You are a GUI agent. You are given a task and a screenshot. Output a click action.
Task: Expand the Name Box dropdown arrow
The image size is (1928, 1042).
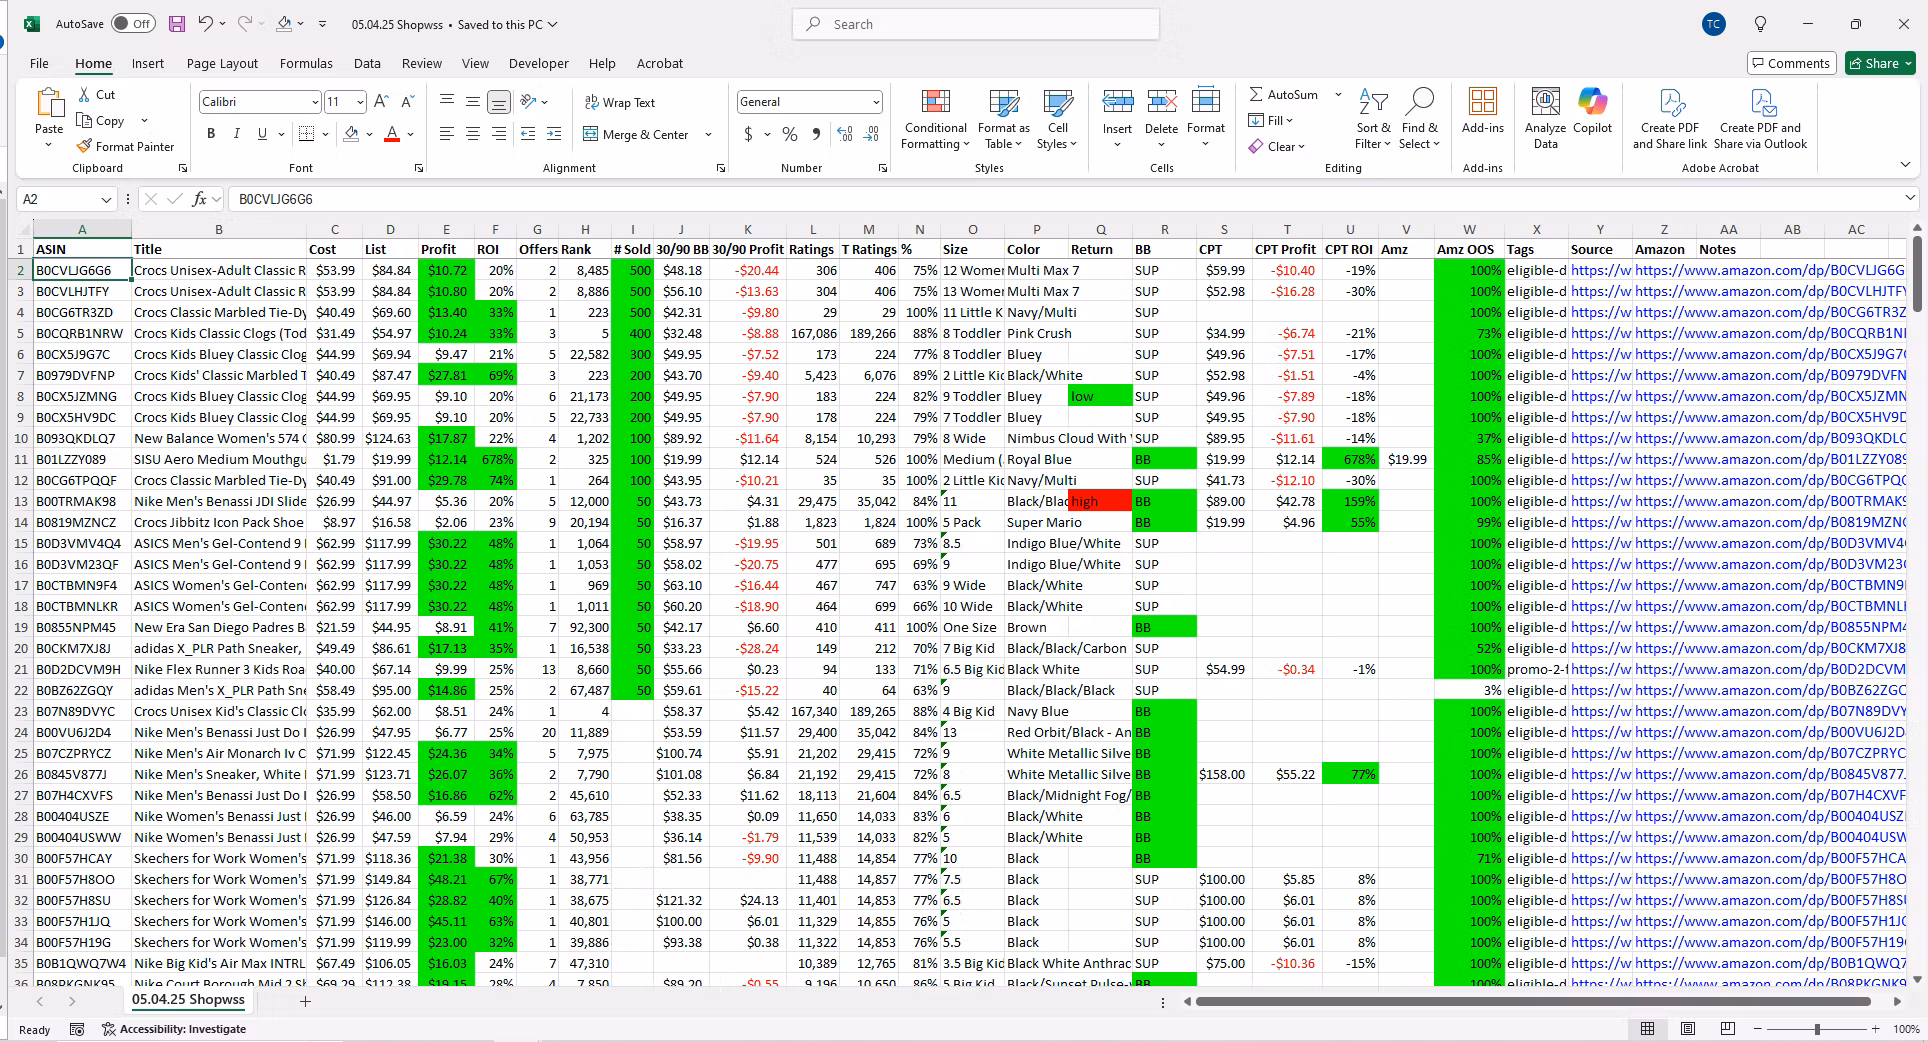click(105, 199)
